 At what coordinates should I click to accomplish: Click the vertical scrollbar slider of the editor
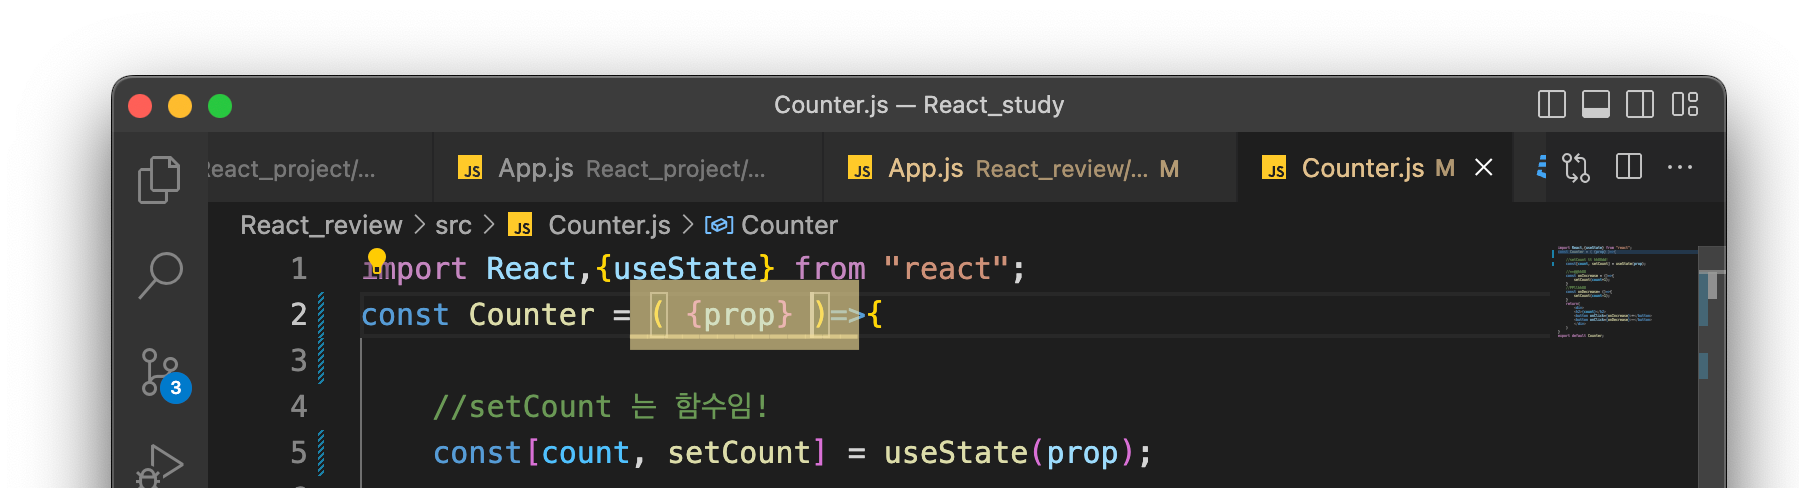1712,284
